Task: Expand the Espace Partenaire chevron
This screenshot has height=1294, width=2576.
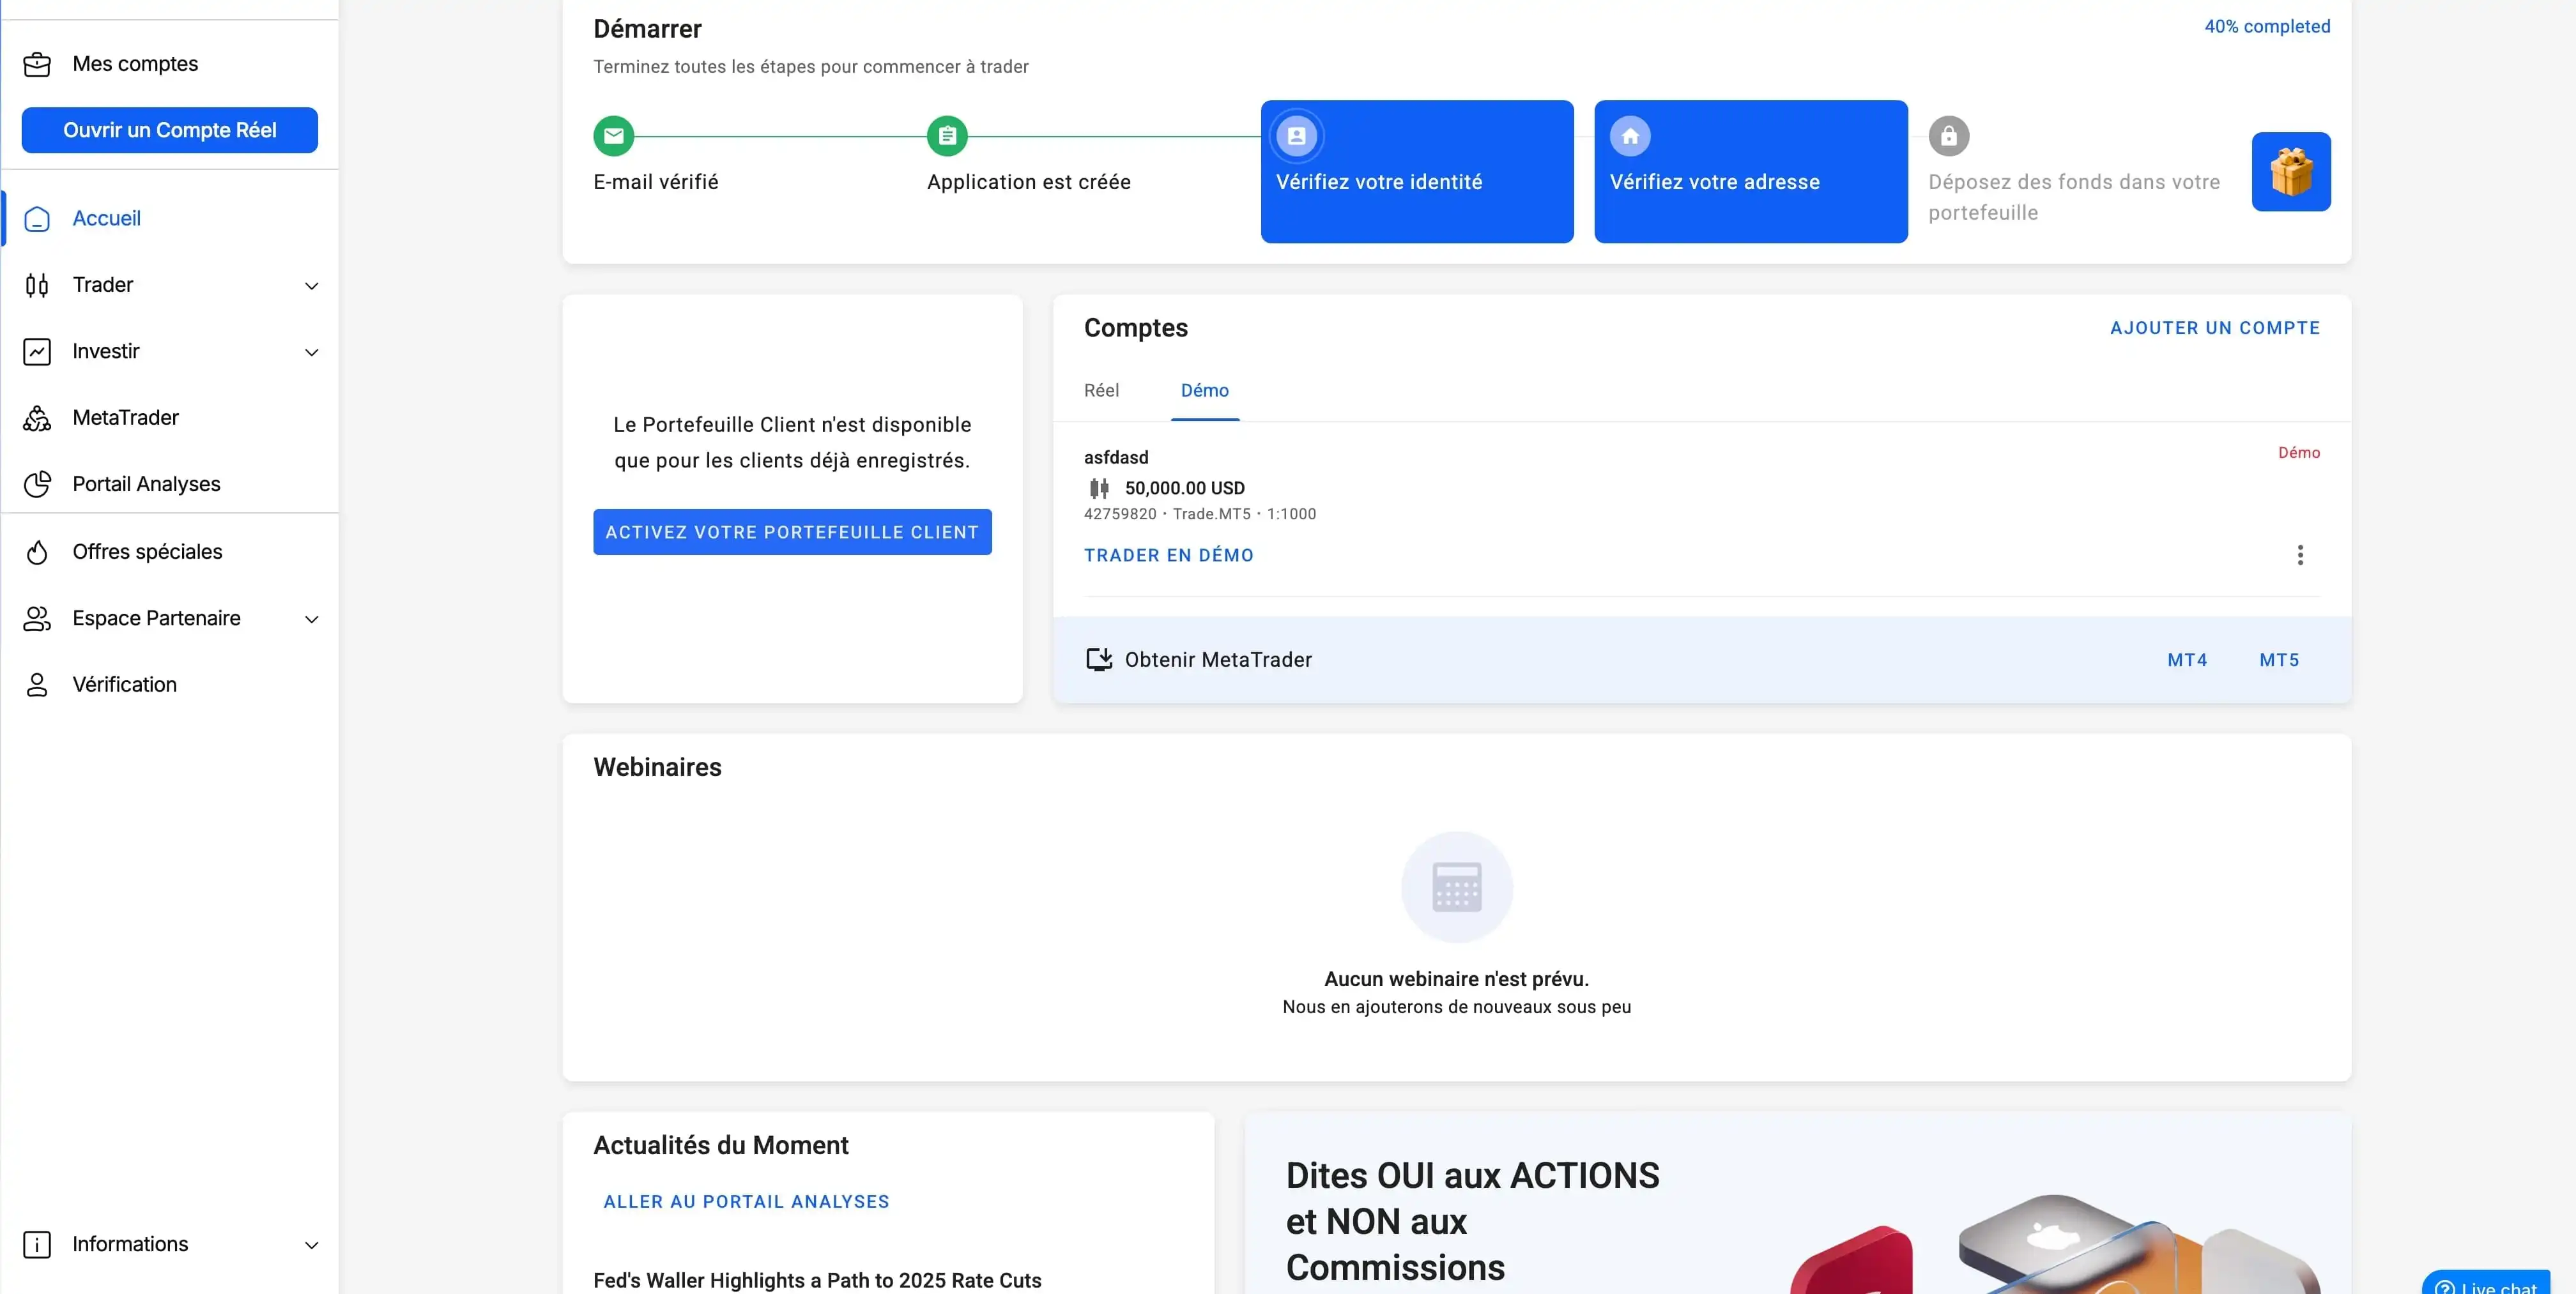Action: click(x=312, y=620)
